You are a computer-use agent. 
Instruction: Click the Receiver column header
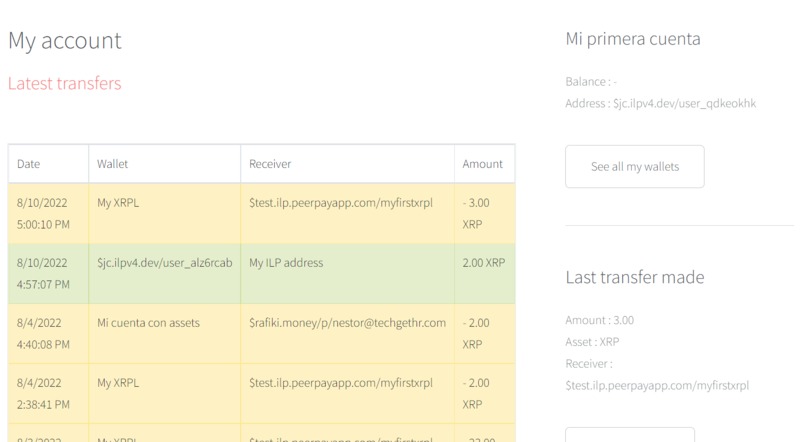270,164
